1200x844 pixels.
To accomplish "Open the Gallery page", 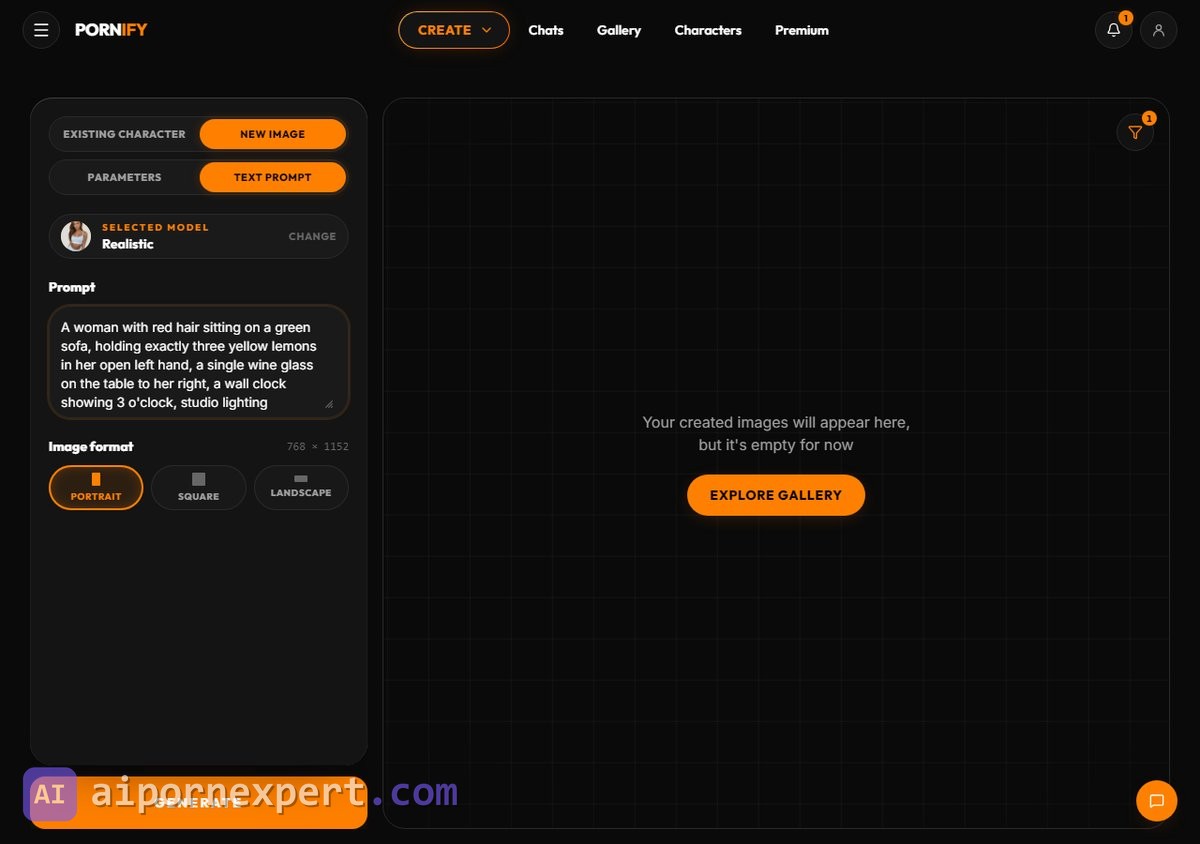I will click(619, 30).
